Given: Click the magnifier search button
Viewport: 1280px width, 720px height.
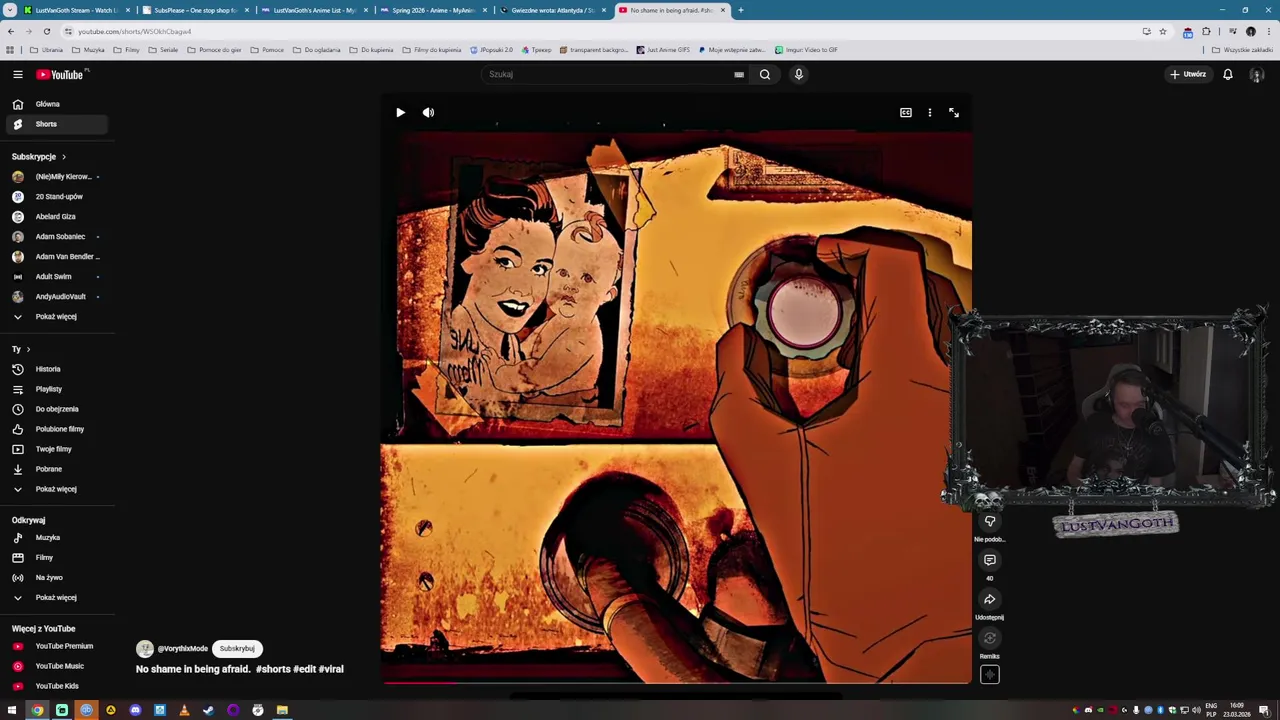Looking at the screenshot, I should 765,74.
